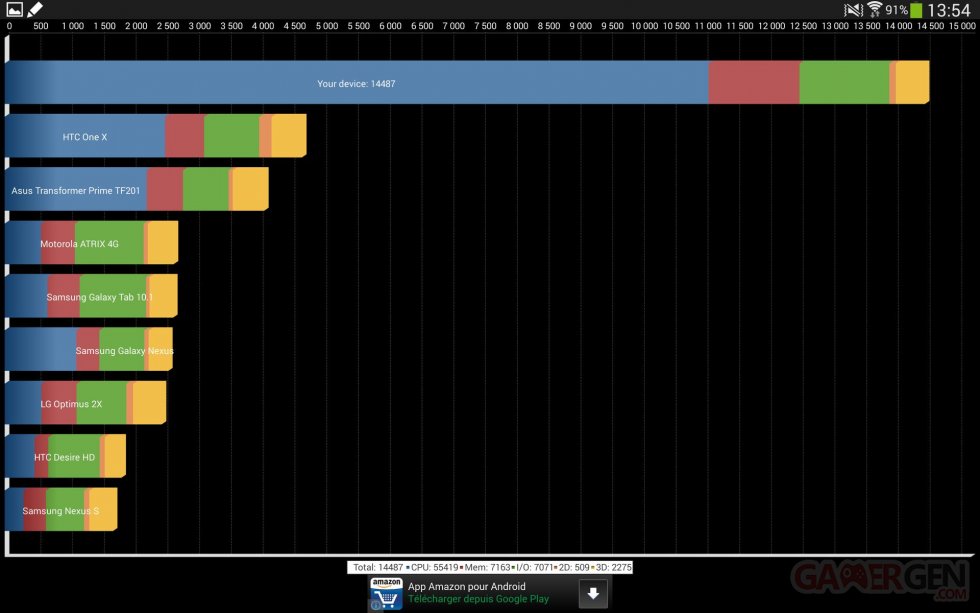980x613 pixels.
Task: Tap the green battery icon
Action: [916, 10]
